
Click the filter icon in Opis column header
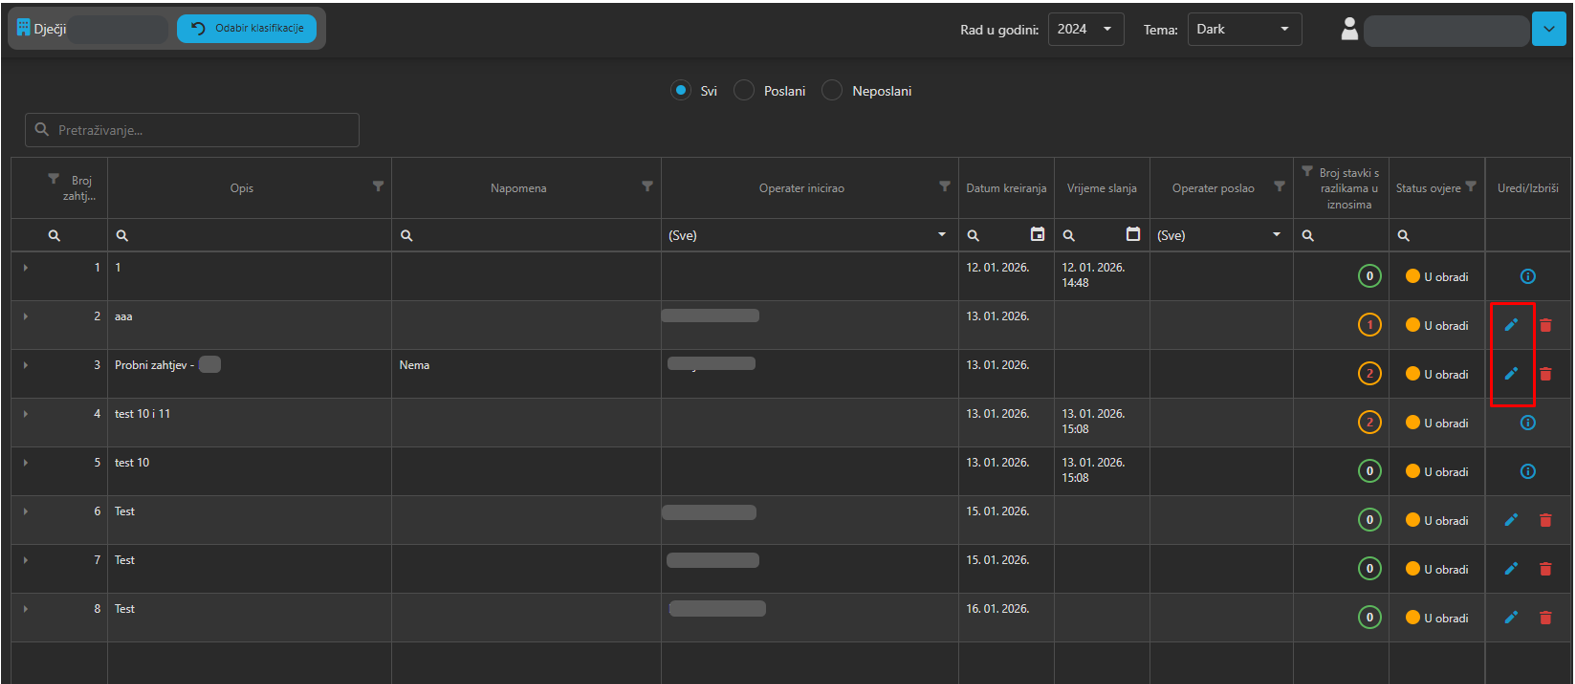click(x=378, y=187)
